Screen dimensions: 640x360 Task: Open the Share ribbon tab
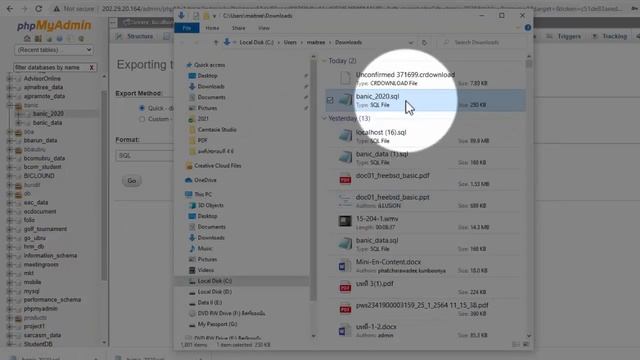(x=238, y=28)
